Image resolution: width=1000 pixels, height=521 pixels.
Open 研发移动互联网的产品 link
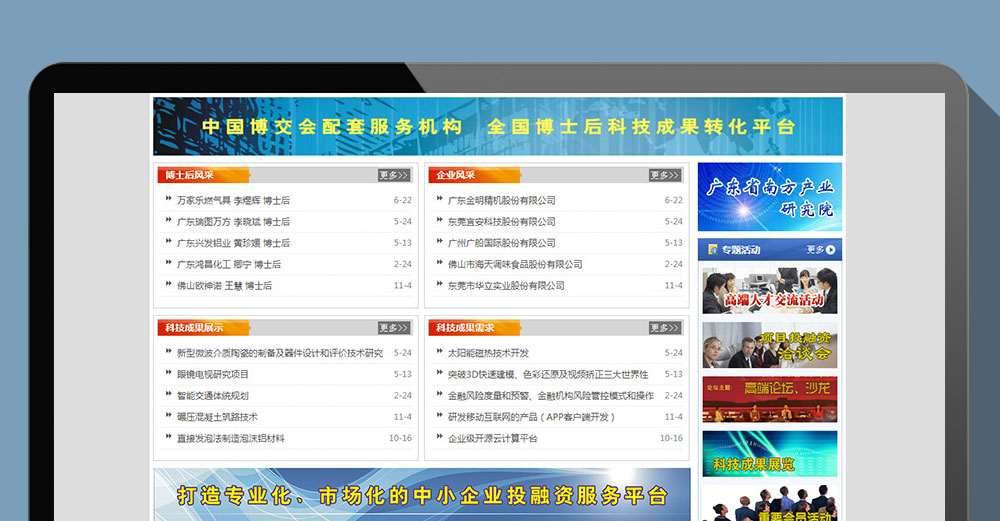tap(531, 417)
